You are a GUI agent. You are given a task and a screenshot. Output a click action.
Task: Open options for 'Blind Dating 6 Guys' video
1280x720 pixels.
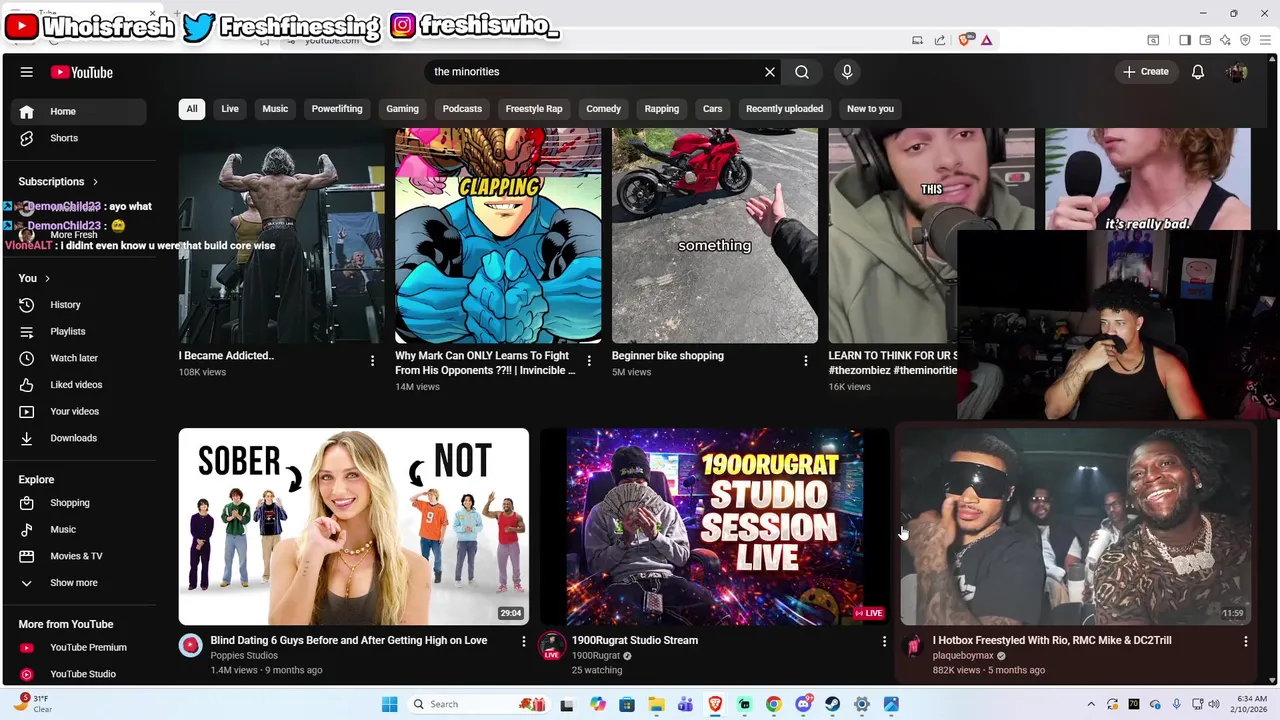(523, 641)
